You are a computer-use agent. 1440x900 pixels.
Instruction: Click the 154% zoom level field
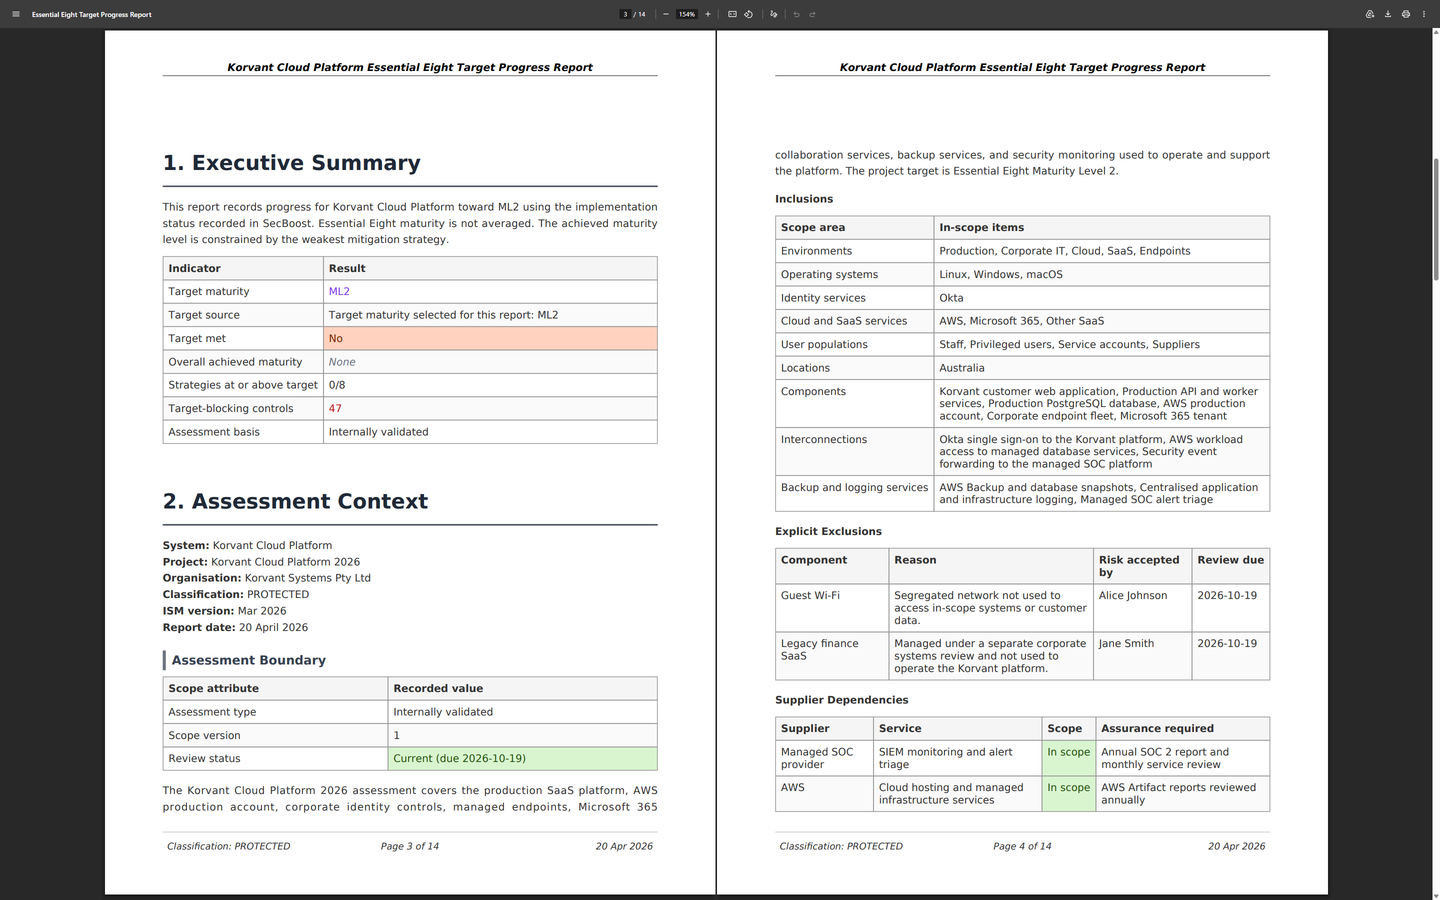click(x=685, y=14)
